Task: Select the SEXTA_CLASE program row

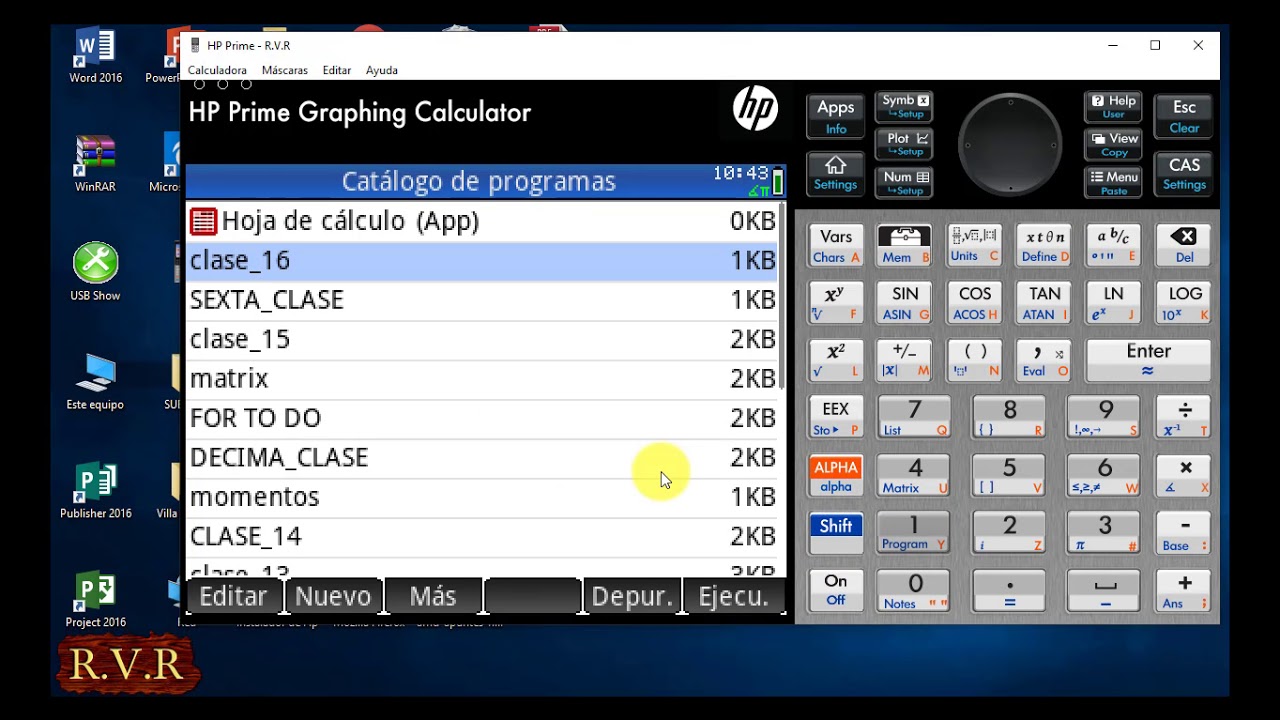Action: tap(483, 300)
